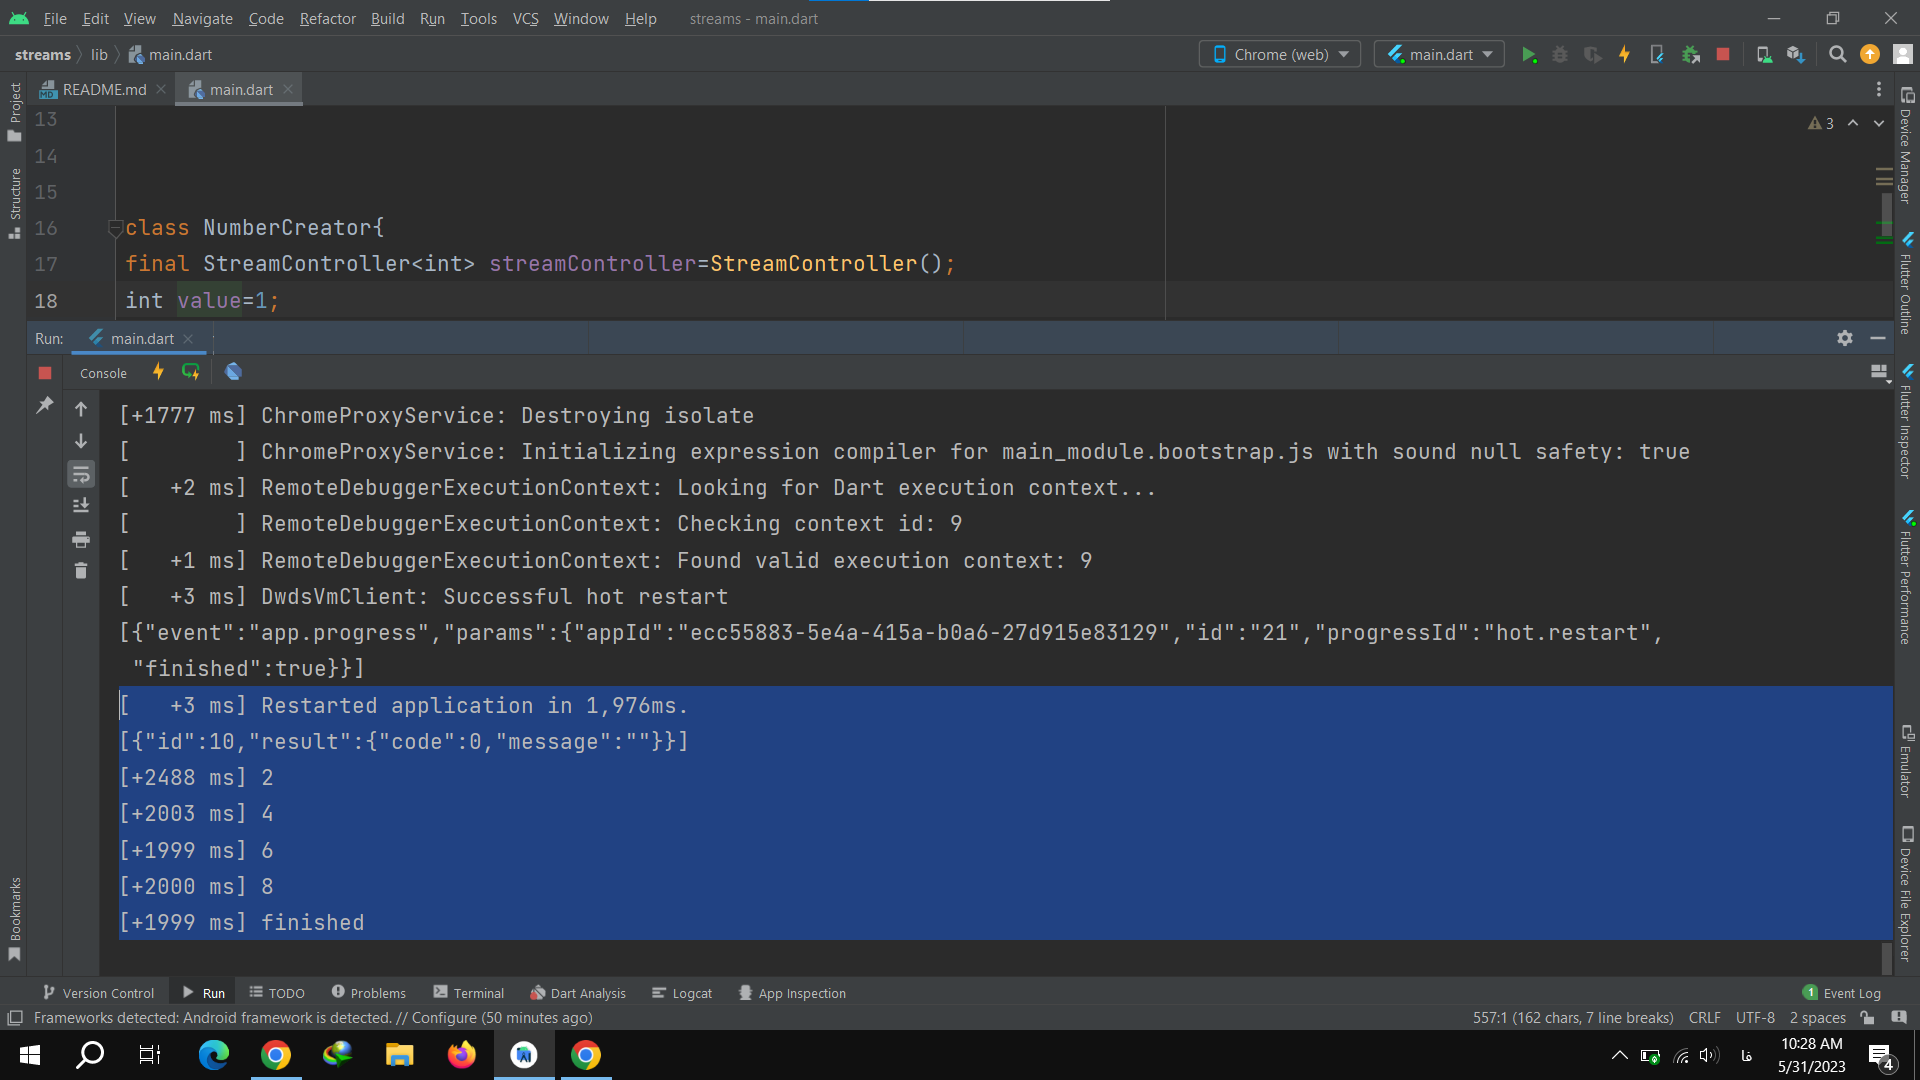This screenshot has height=1080, width=1920.
Task: Open SDK Manager icon in top toolbar
Action: pos(1796,55)
